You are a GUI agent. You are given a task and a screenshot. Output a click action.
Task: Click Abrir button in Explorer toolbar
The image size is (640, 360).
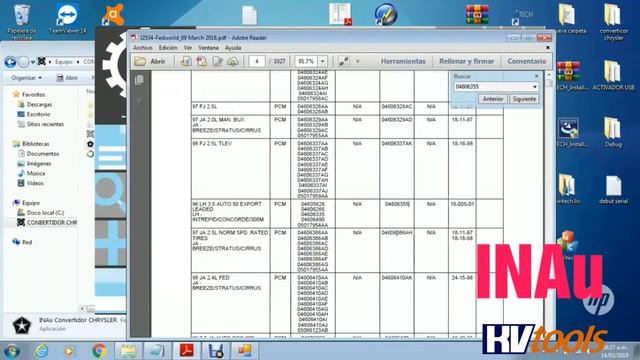[x=67, y=78]
